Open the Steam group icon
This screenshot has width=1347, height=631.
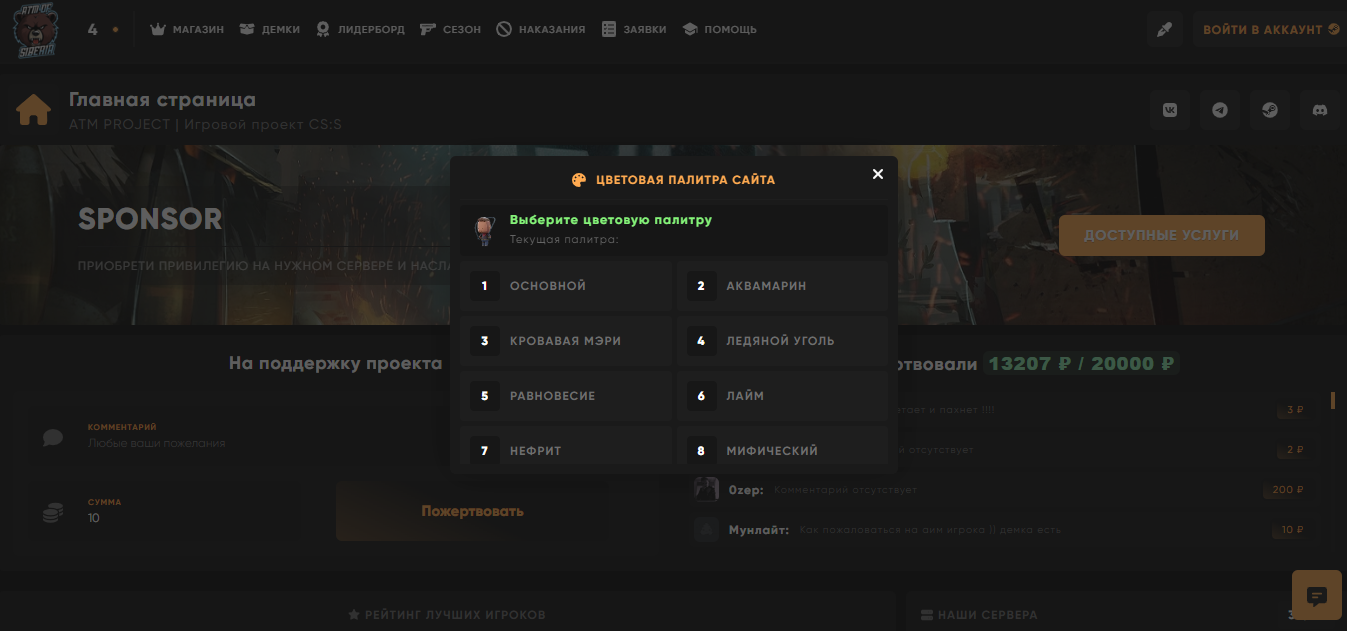[1270, 110]
